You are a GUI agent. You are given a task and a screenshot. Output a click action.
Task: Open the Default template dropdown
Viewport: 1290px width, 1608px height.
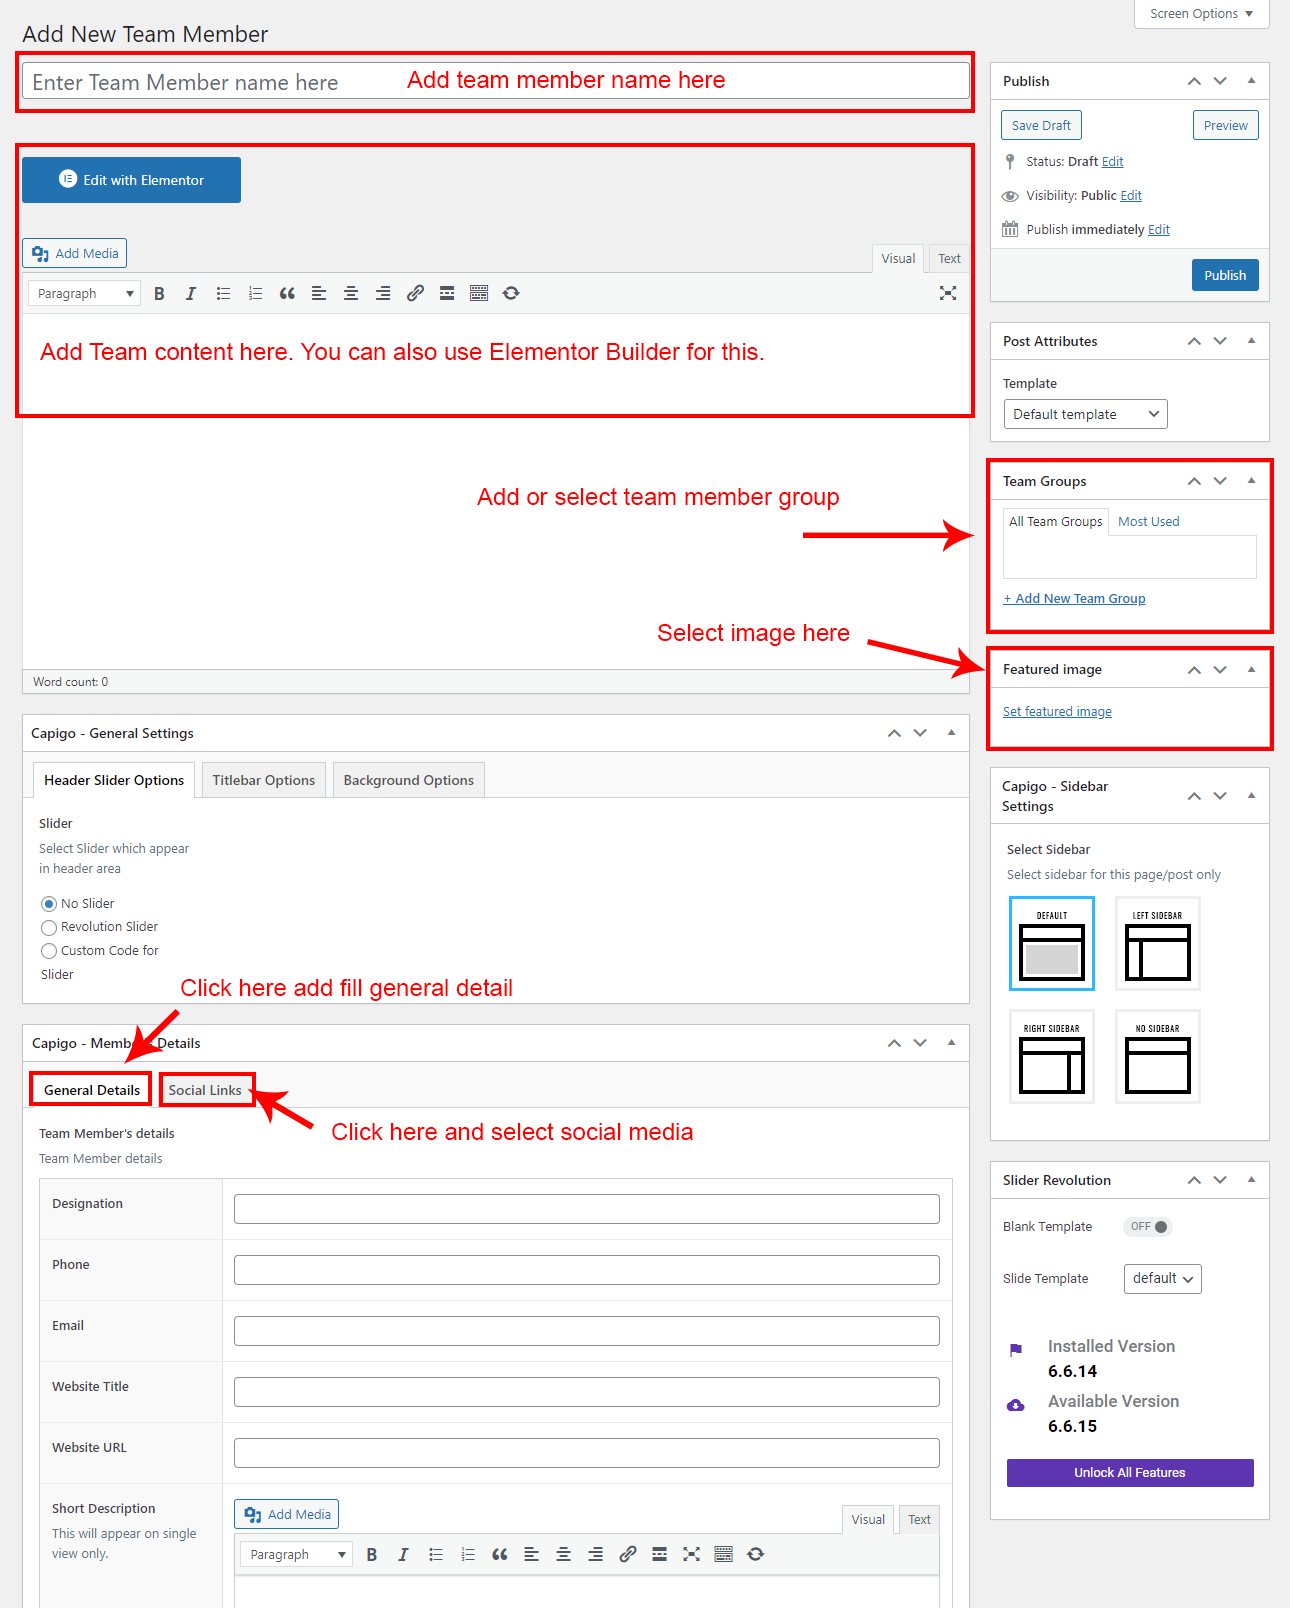pyautogui.click(x=1085, y=414)
